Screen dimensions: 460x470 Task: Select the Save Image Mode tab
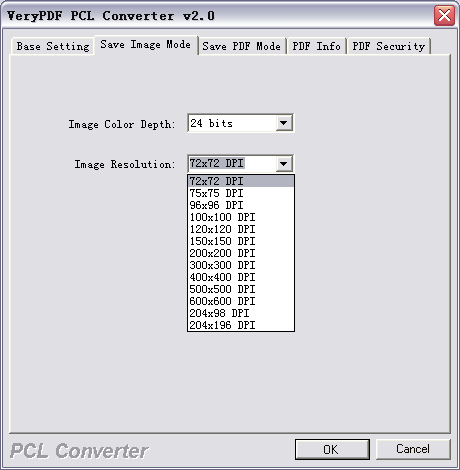point(146,45)
